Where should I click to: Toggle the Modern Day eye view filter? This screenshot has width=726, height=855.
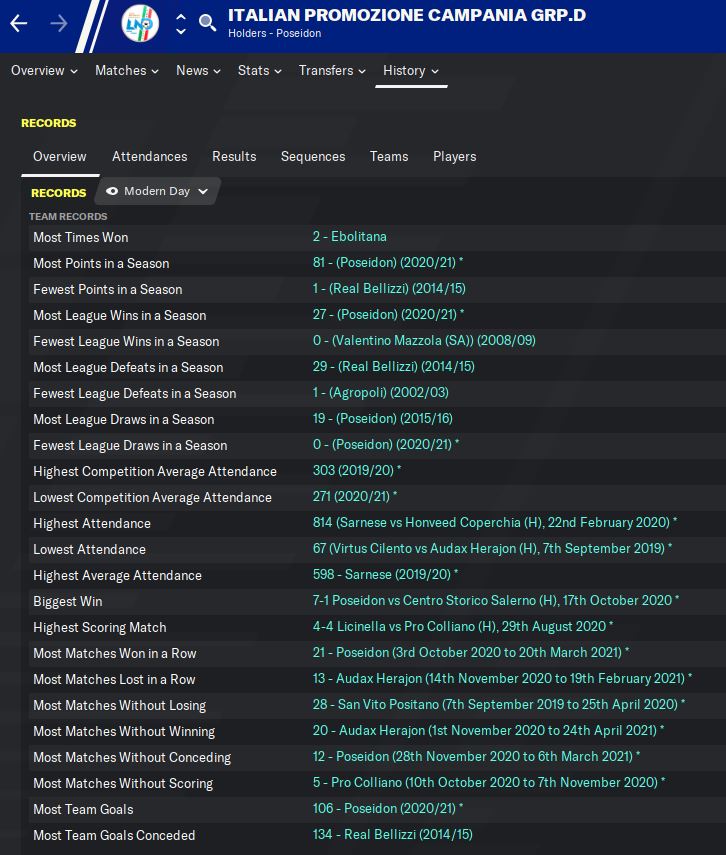[112, 191]
